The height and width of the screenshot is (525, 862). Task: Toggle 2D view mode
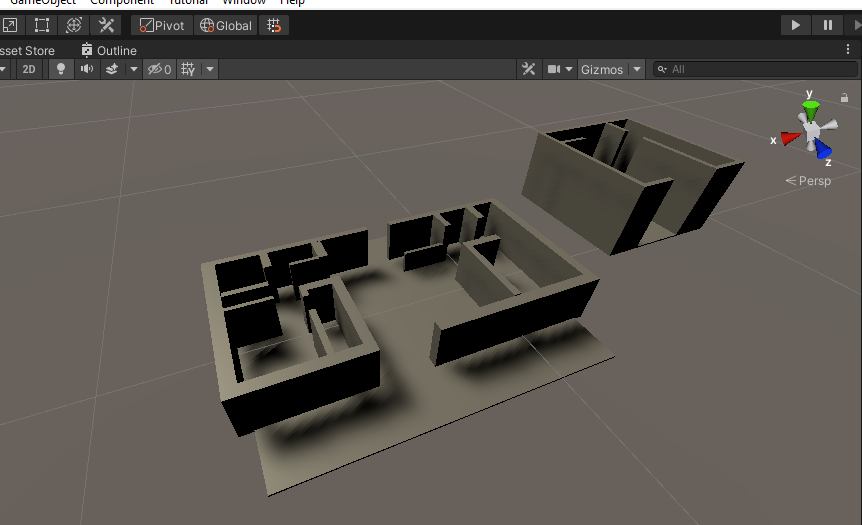point(29,69)
